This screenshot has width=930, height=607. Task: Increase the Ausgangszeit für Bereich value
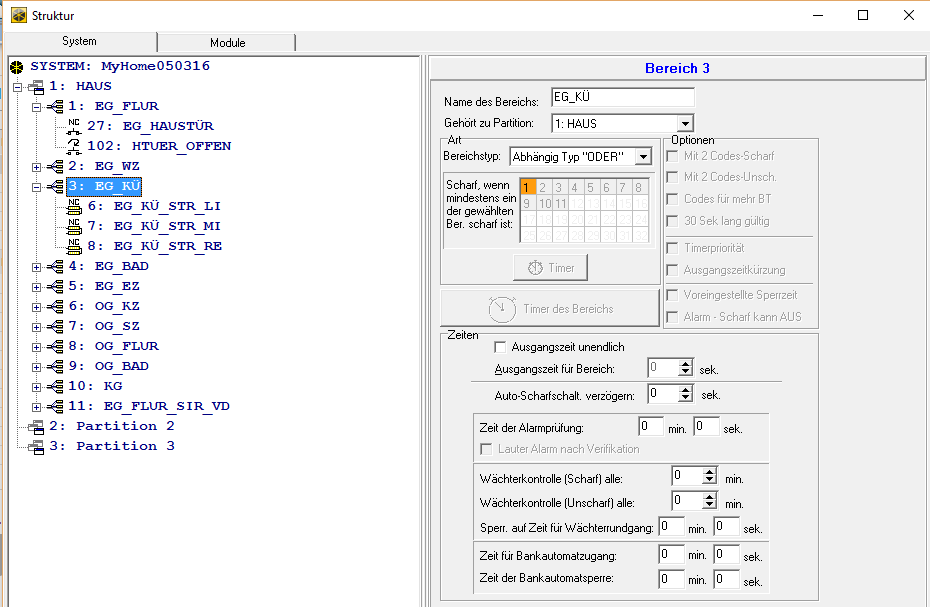coord(685,364)
